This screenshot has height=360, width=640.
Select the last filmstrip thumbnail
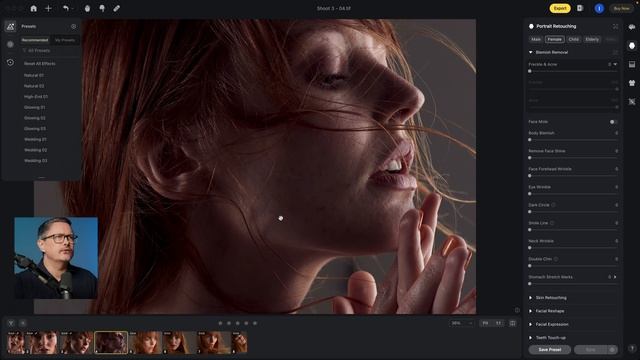click(x=240, y=342)
